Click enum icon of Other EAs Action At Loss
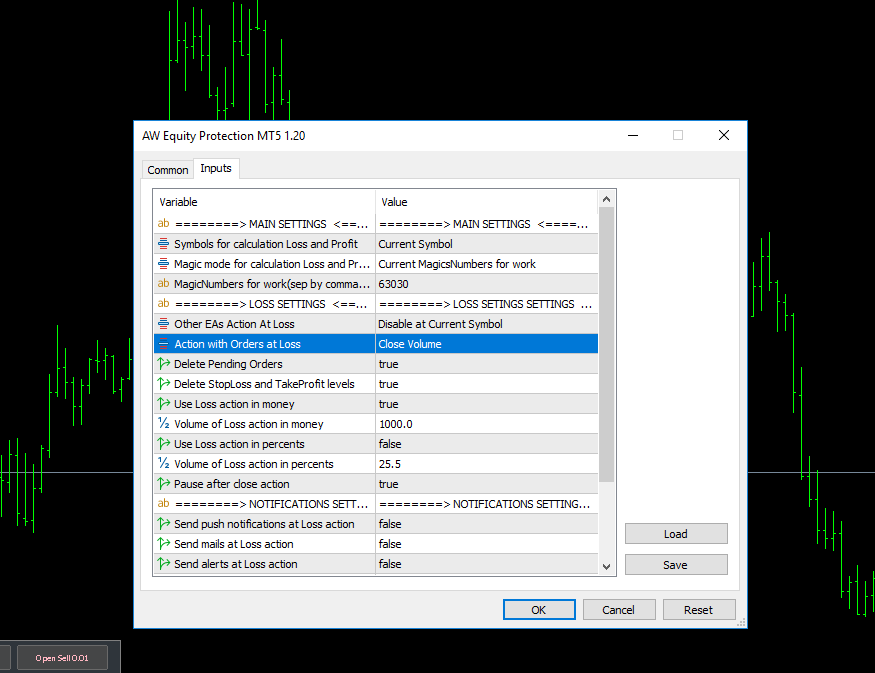The width and height of the screenshot is (875, 673). [164, 324]
